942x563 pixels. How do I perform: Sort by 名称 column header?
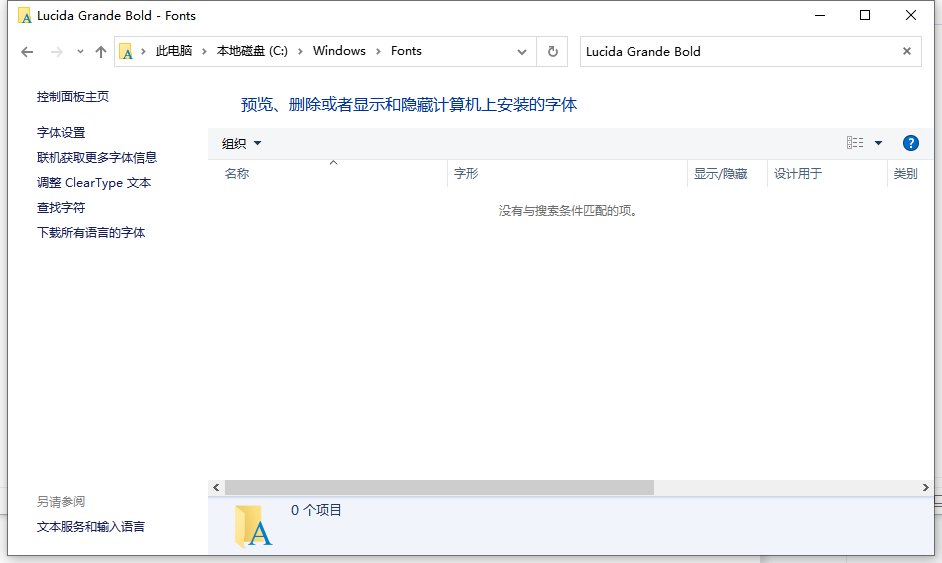[327, 174]
